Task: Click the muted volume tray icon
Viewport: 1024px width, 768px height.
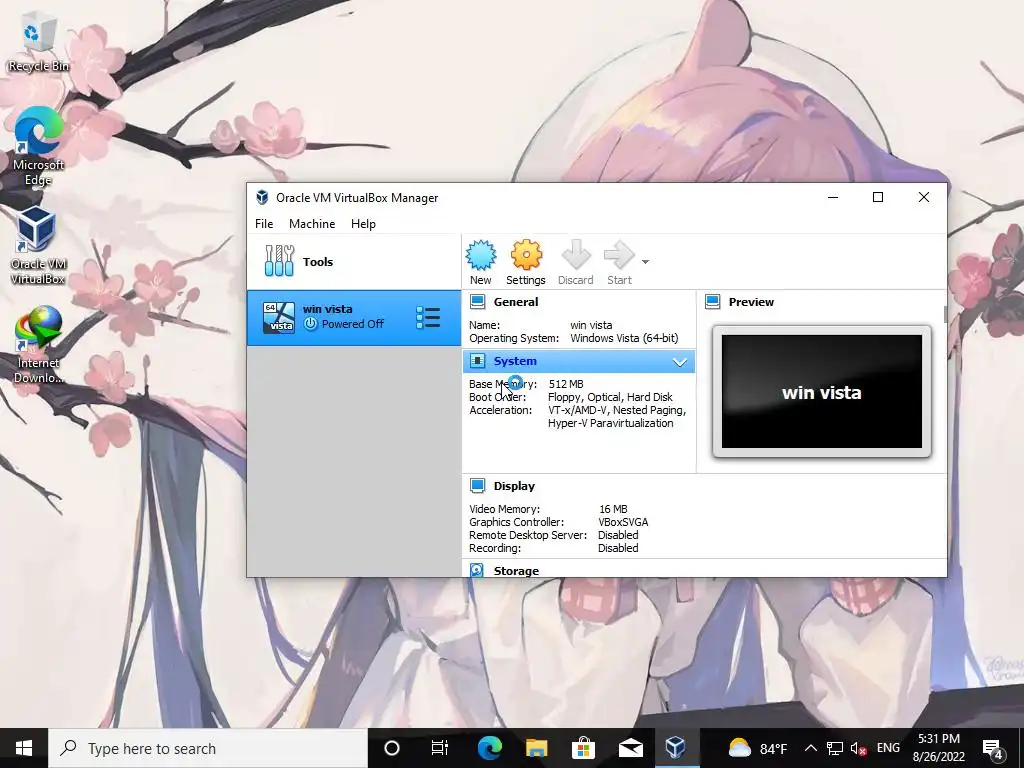Action: click(859, 748)
